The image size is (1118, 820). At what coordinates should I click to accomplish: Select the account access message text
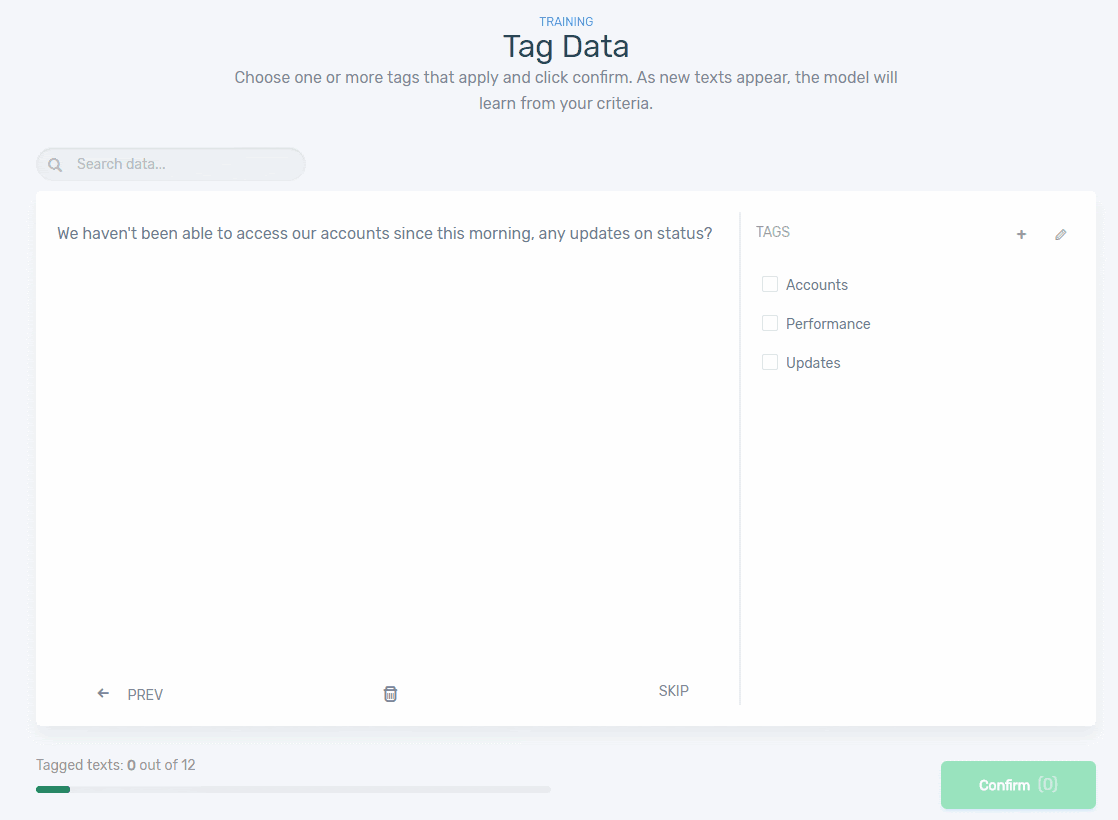pos(385,234)
